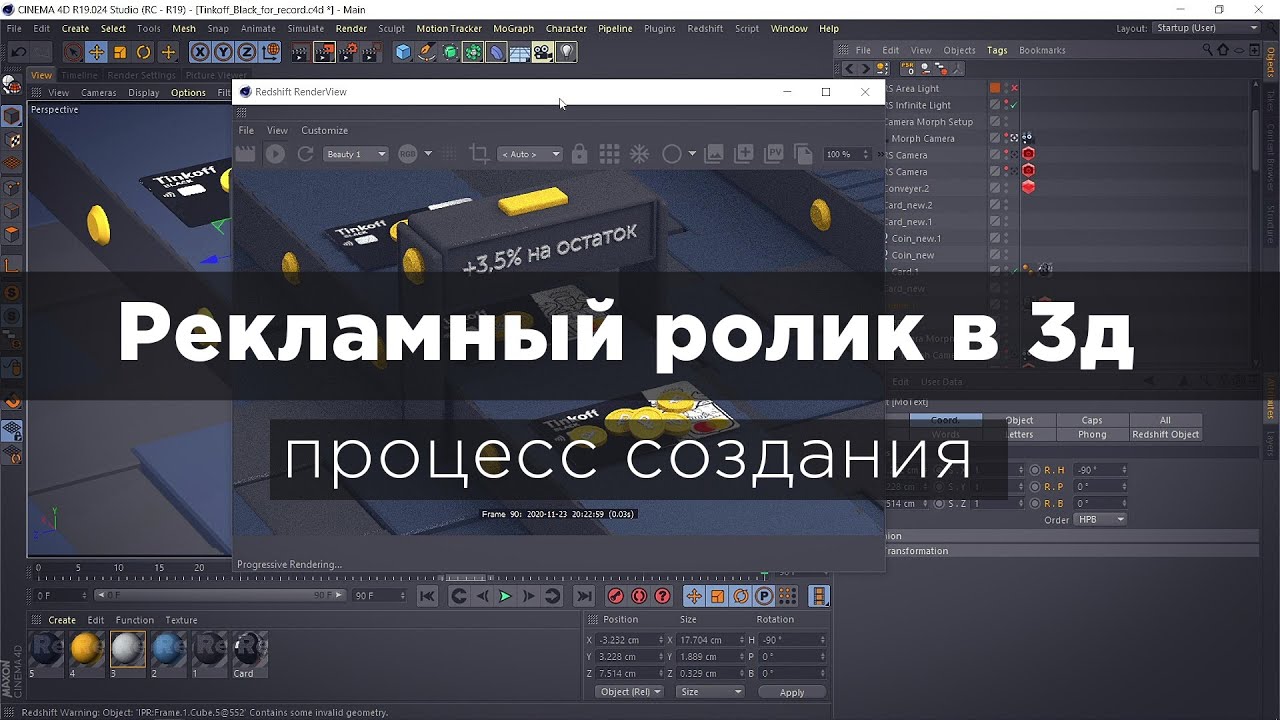Click the Object Manager search magnifier icon
This screenshot has height=720, width=1280.
pyautogui.click(x=1206, y=50)
